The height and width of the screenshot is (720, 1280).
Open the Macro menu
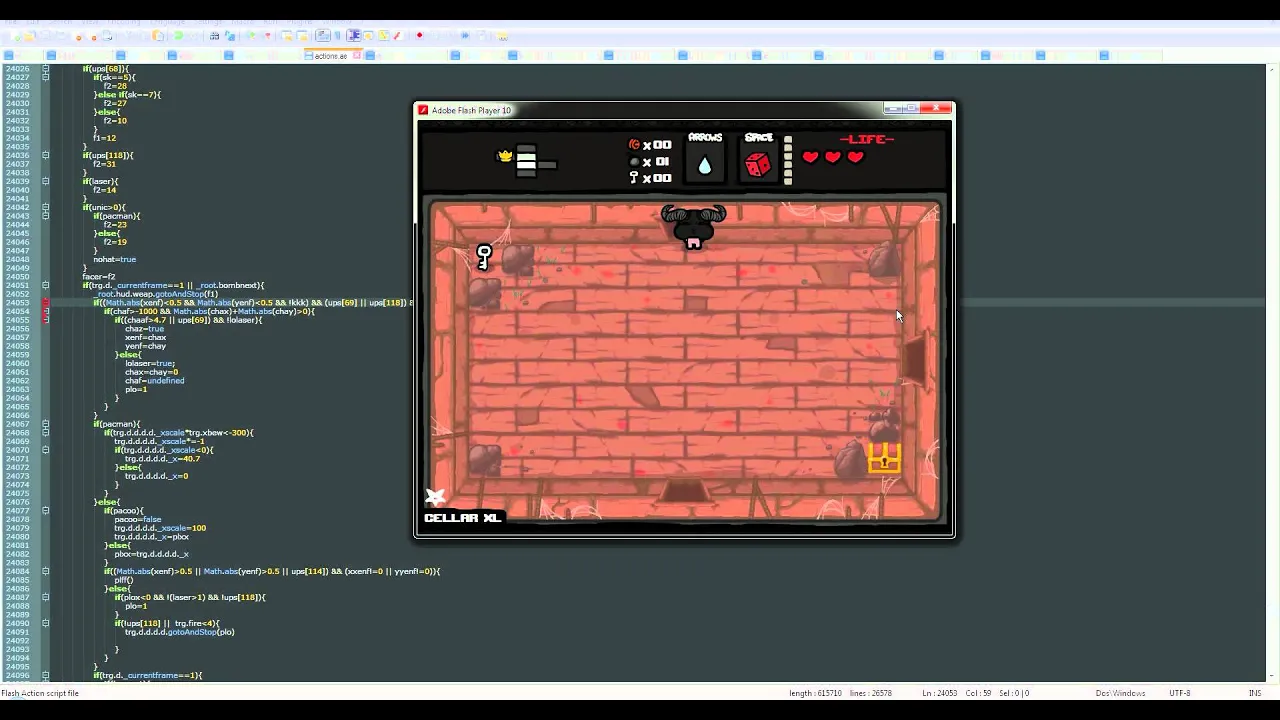click(243, 21)
